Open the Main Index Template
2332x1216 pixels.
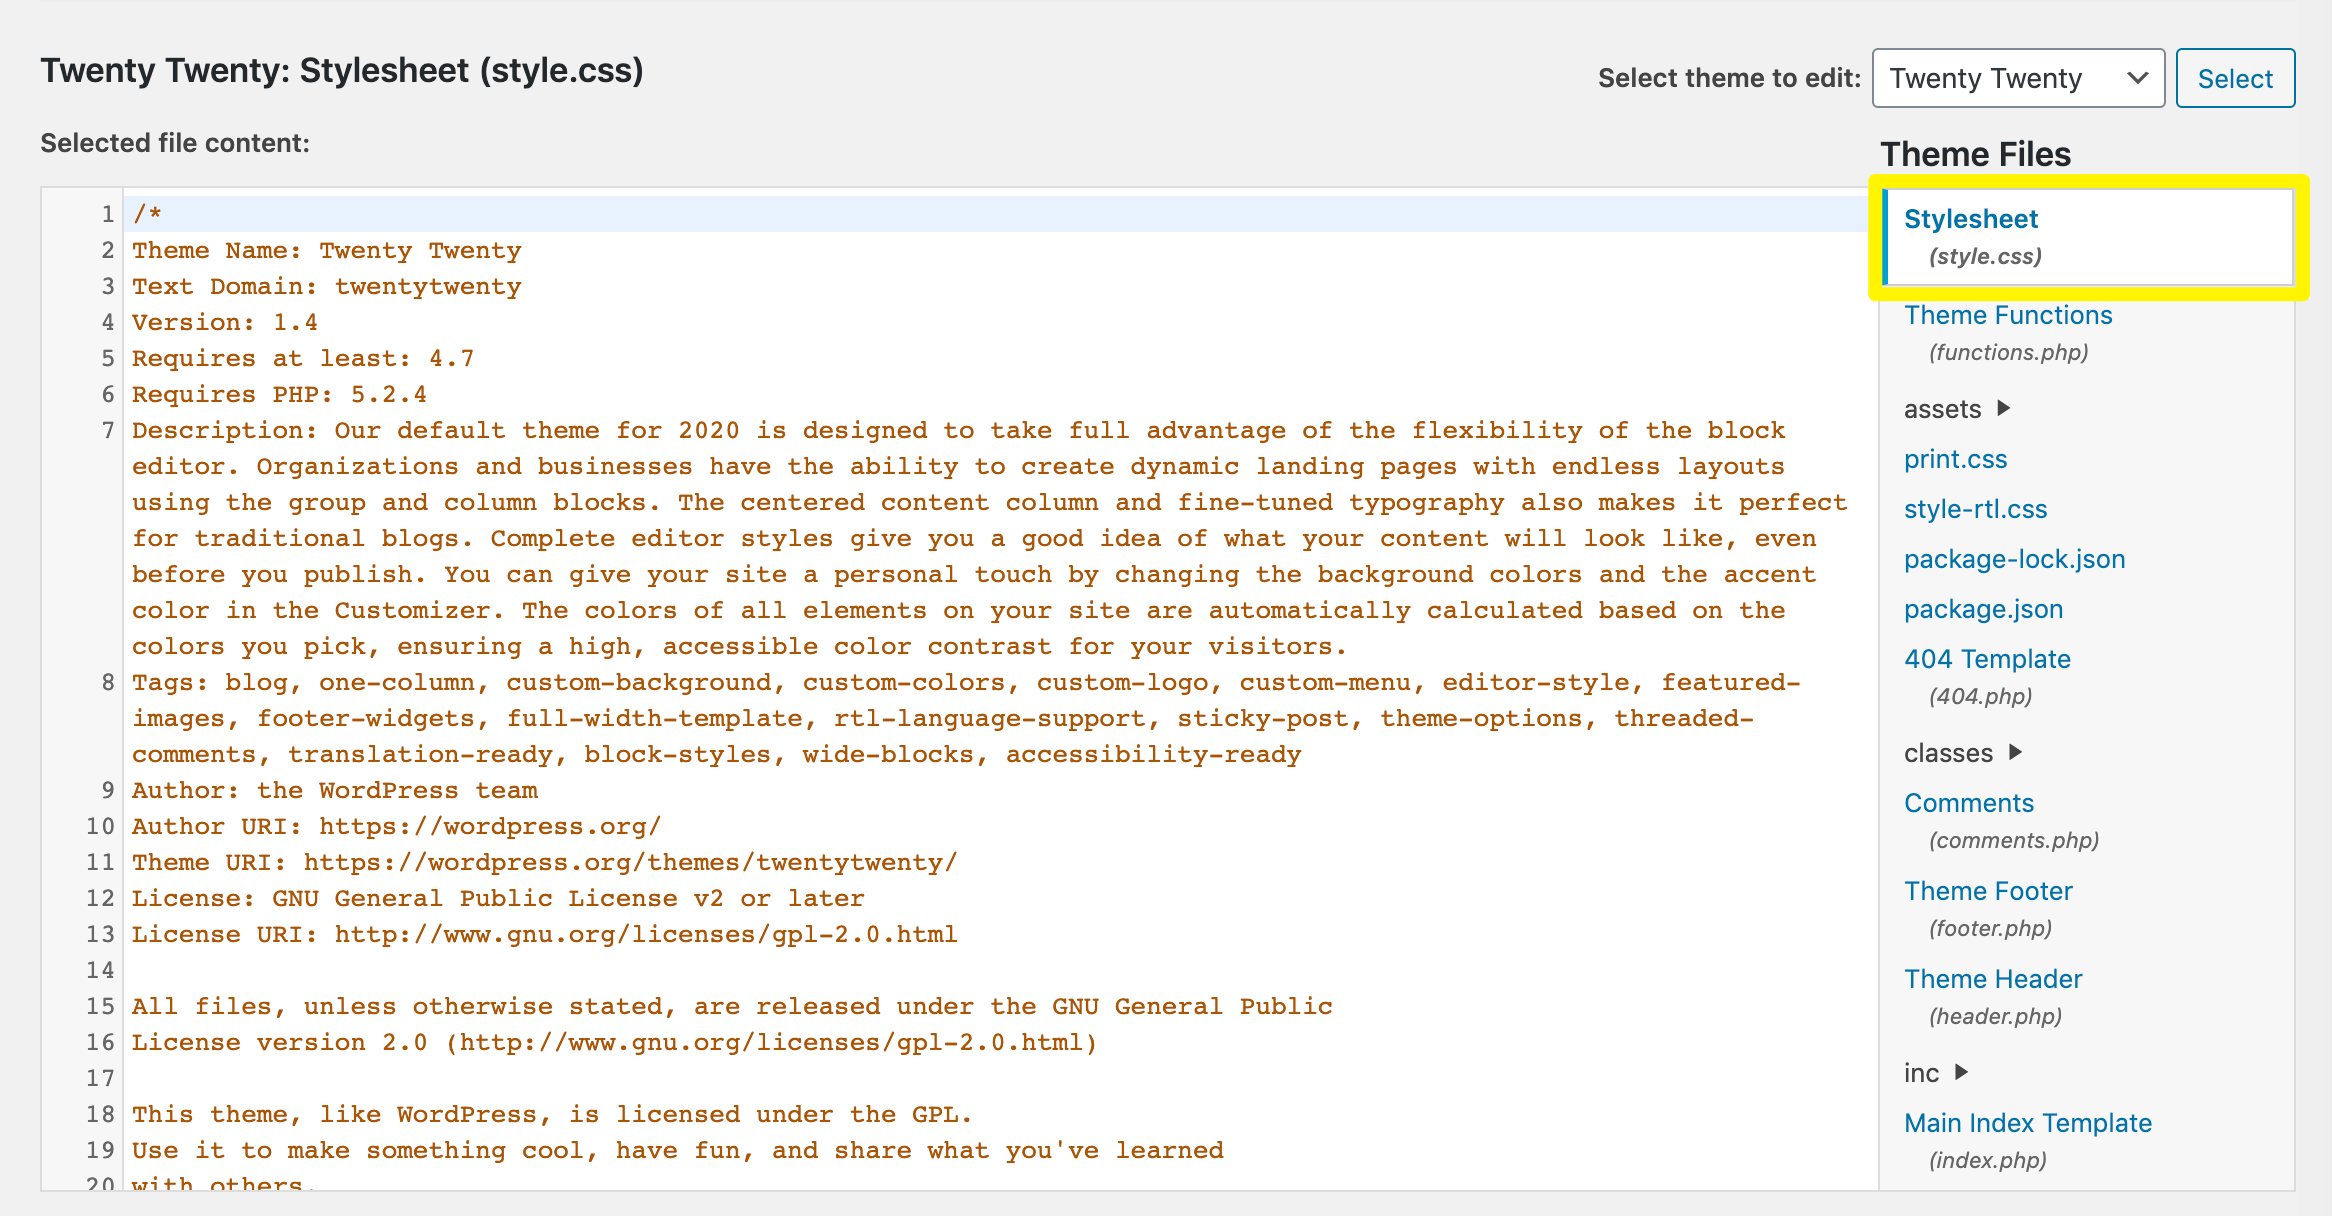point(2029,1122)
